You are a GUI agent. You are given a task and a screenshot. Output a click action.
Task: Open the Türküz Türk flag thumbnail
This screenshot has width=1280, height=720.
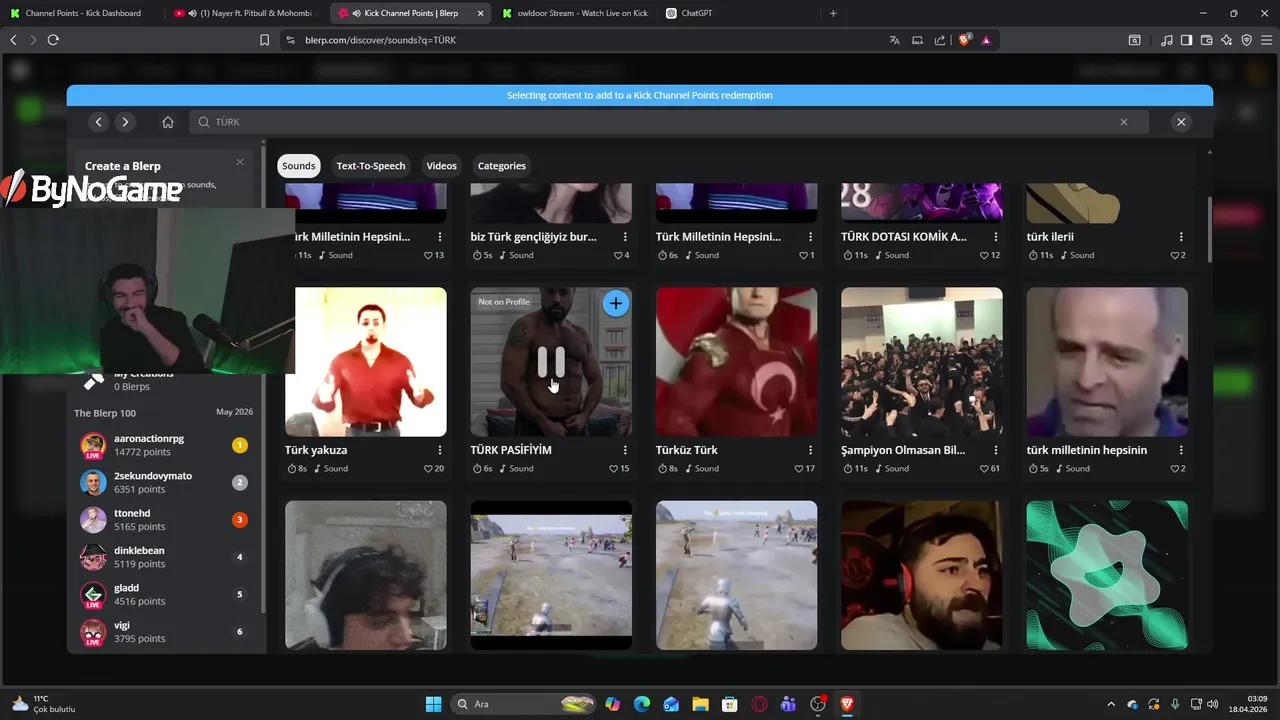(736, 362)
